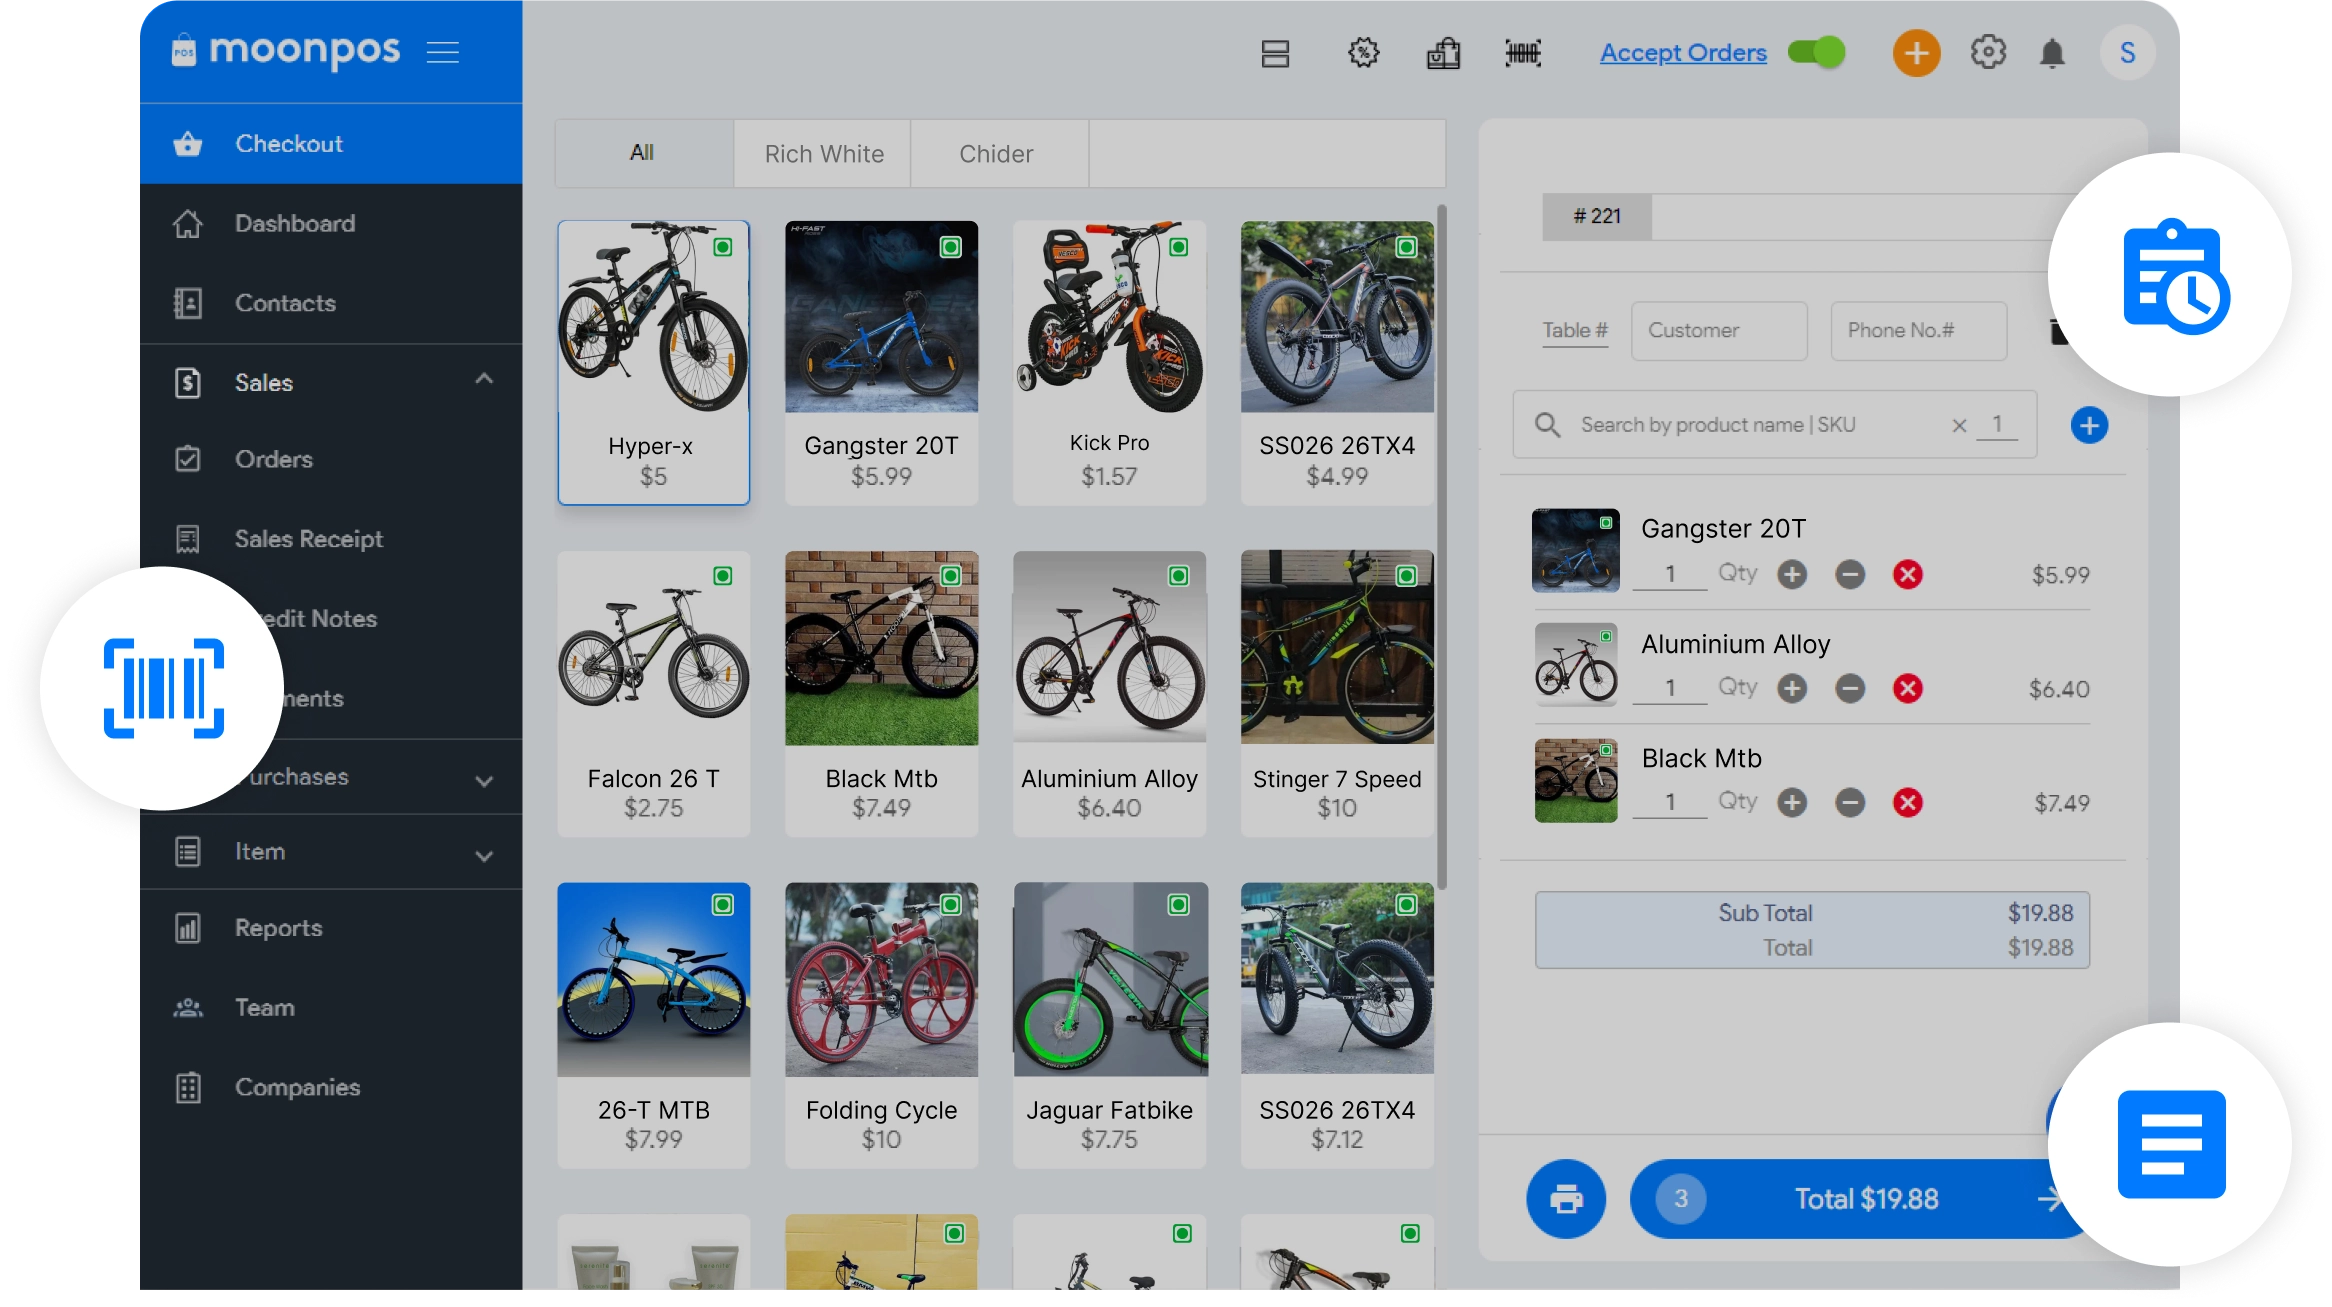Toggle green indicator on Kick Pro card
Screen dimensions: 2332x1307
1179,247
